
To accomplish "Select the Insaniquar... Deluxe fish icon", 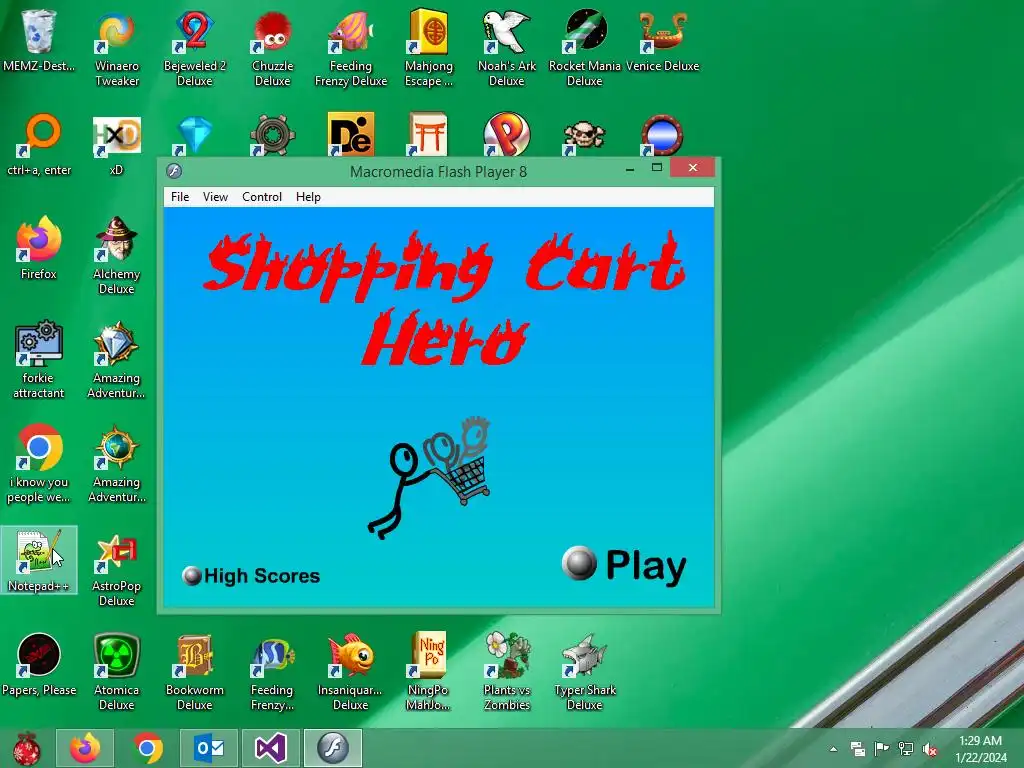I will [351, 672].
